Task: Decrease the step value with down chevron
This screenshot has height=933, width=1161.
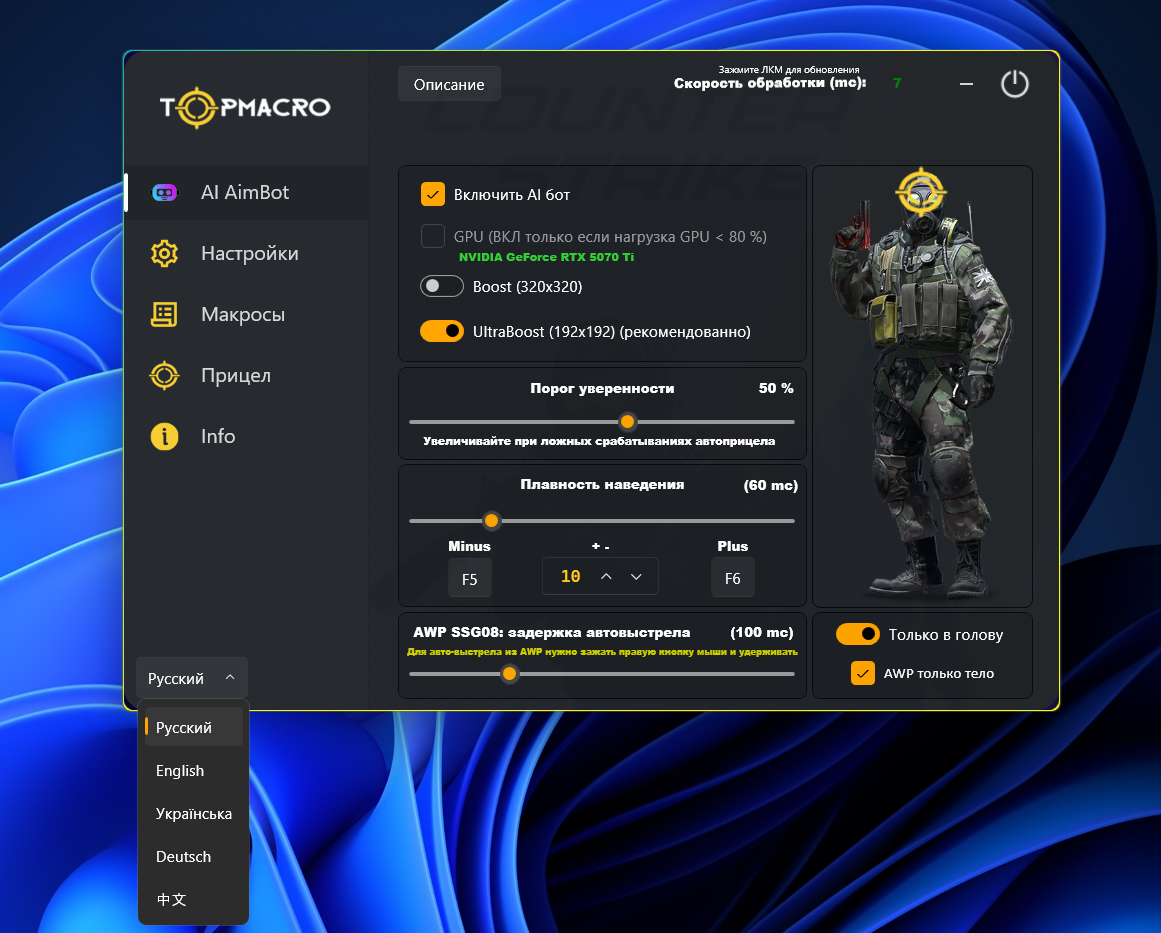Action: [636, 576]
